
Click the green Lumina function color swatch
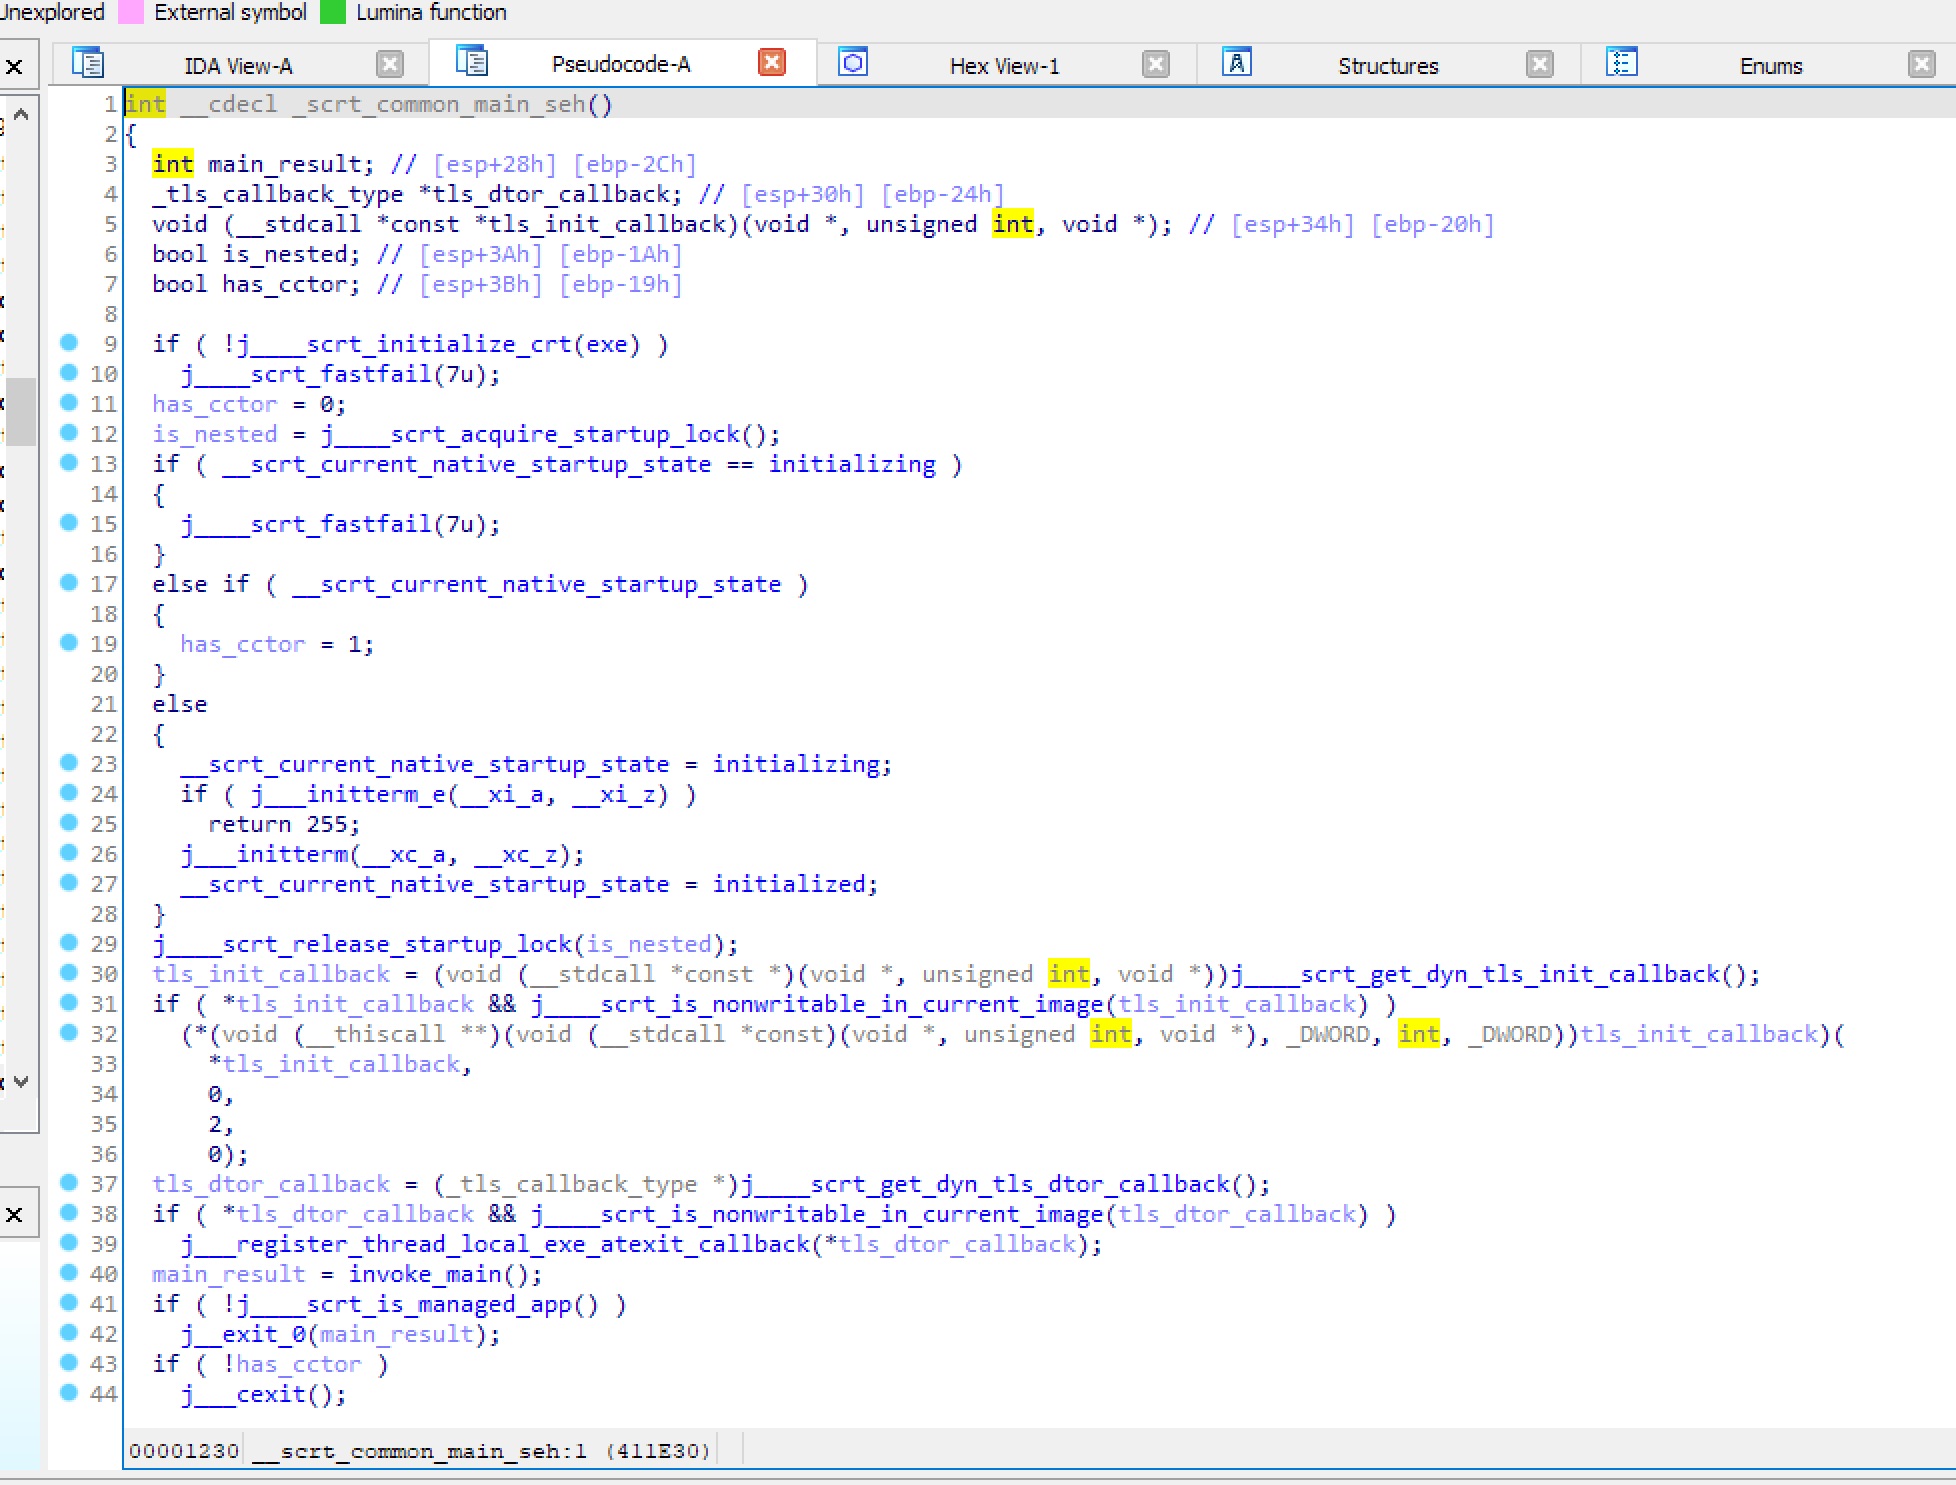click(333, 12)
